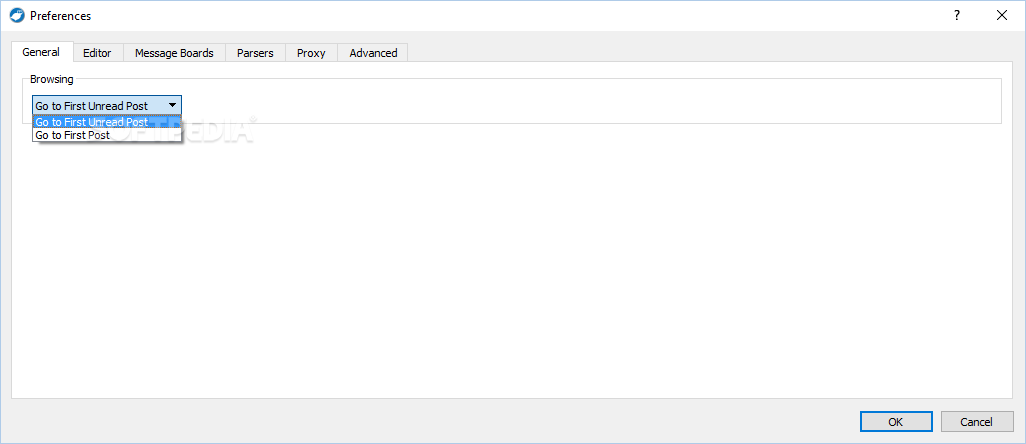Collapse the Browsing combo box
The image size is (1026, 444).
pyautogui.click(x=107, y=105)
